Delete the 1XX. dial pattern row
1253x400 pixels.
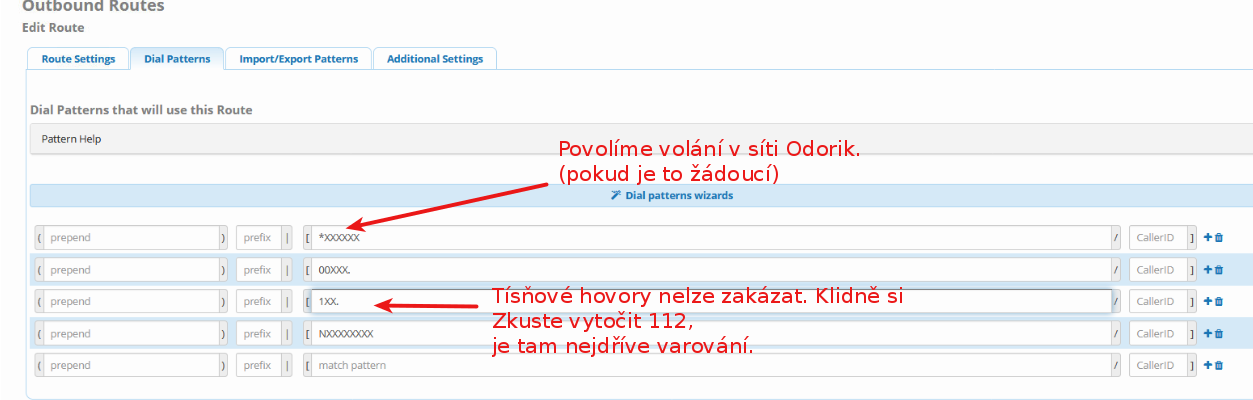point(1219,302)
